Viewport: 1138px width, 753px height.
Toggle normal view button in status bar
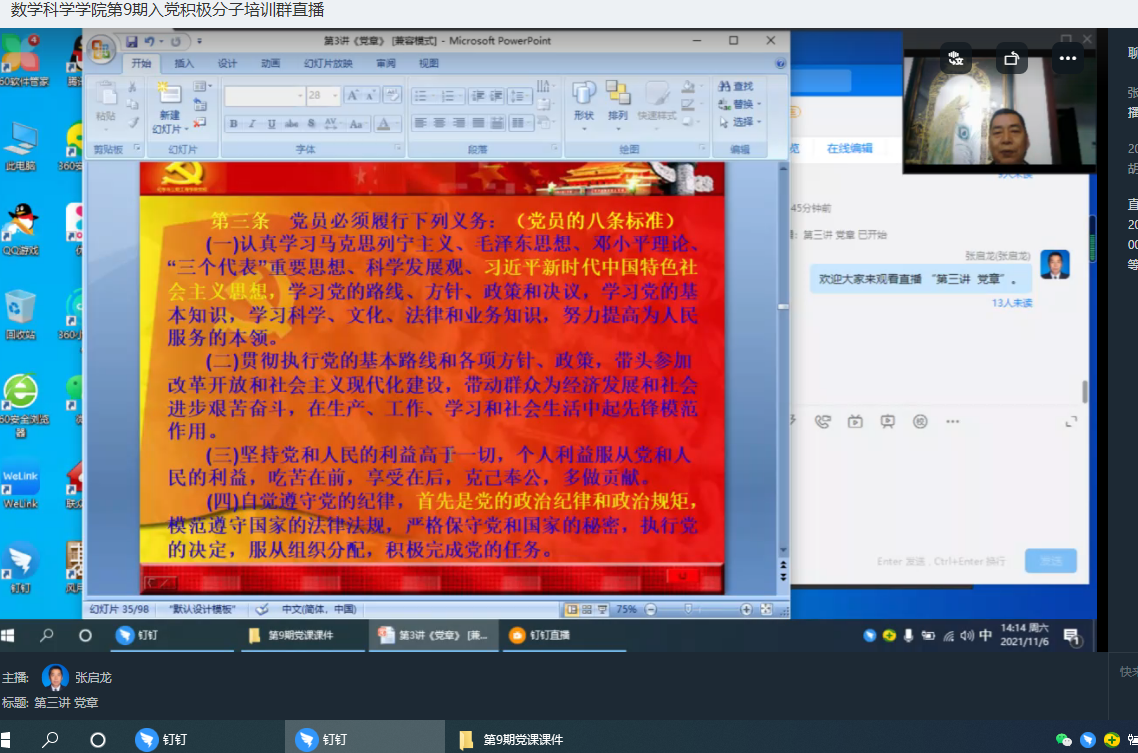pos(572,609)
